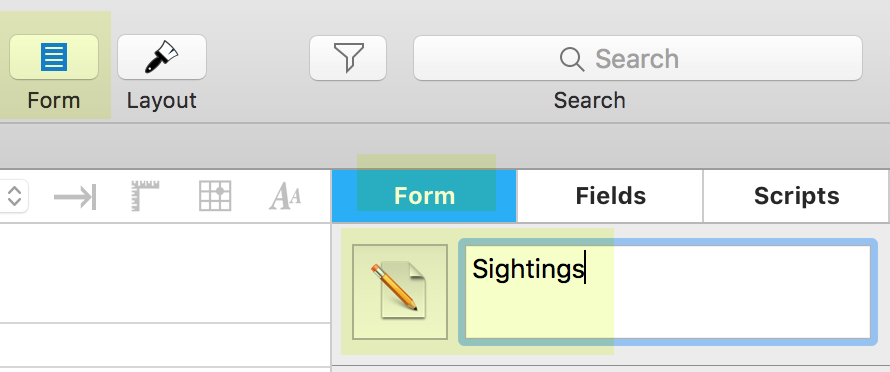Click the magnifying glass in the Search field

tap(572, 59)
